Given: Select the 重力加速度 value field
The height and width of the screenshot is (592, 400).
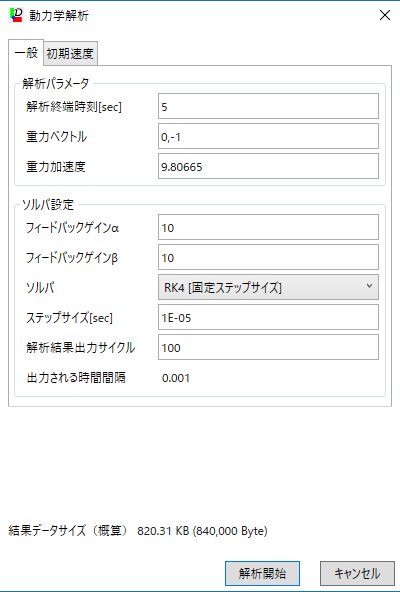Looking at the screenshot, I should coord(268,166).
